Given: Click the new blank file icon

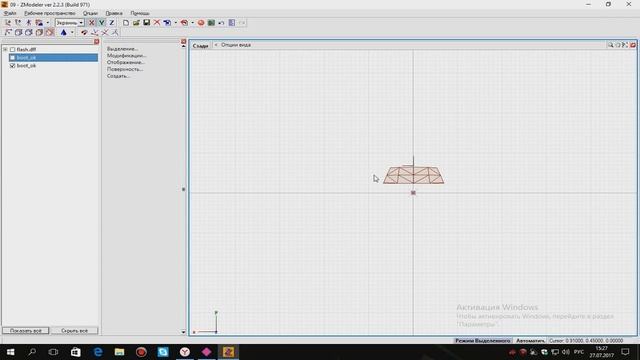Looking at the screenshot, I should tap(126, 23).
